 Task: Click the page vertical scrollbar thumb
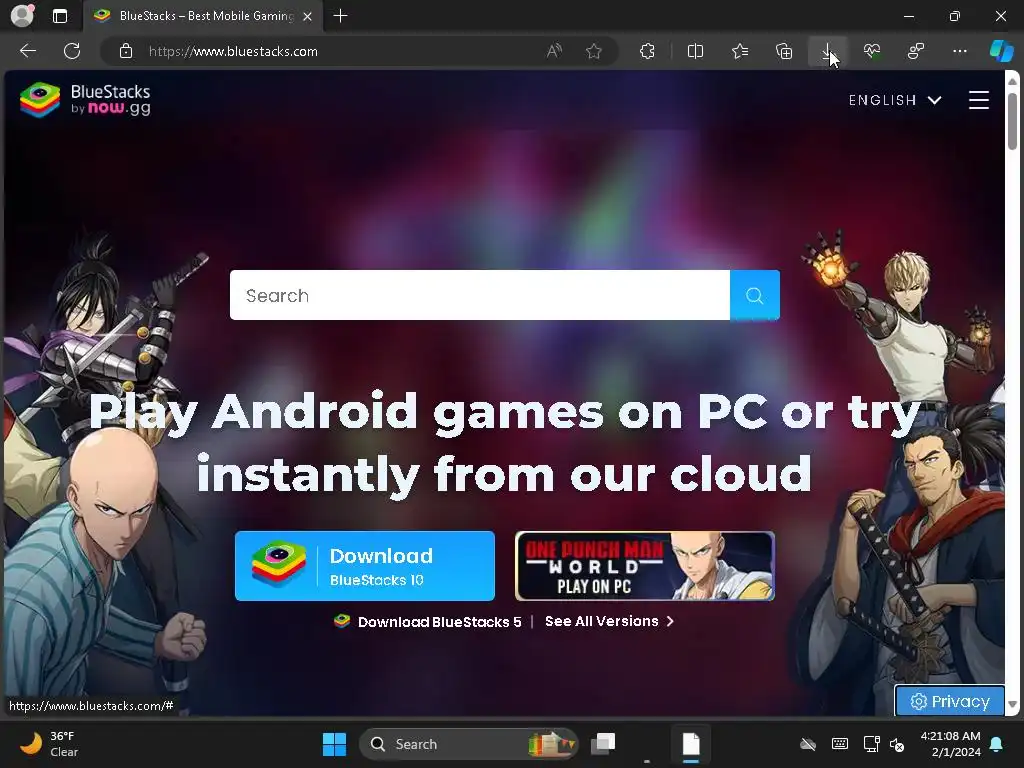pos(1012,121)
